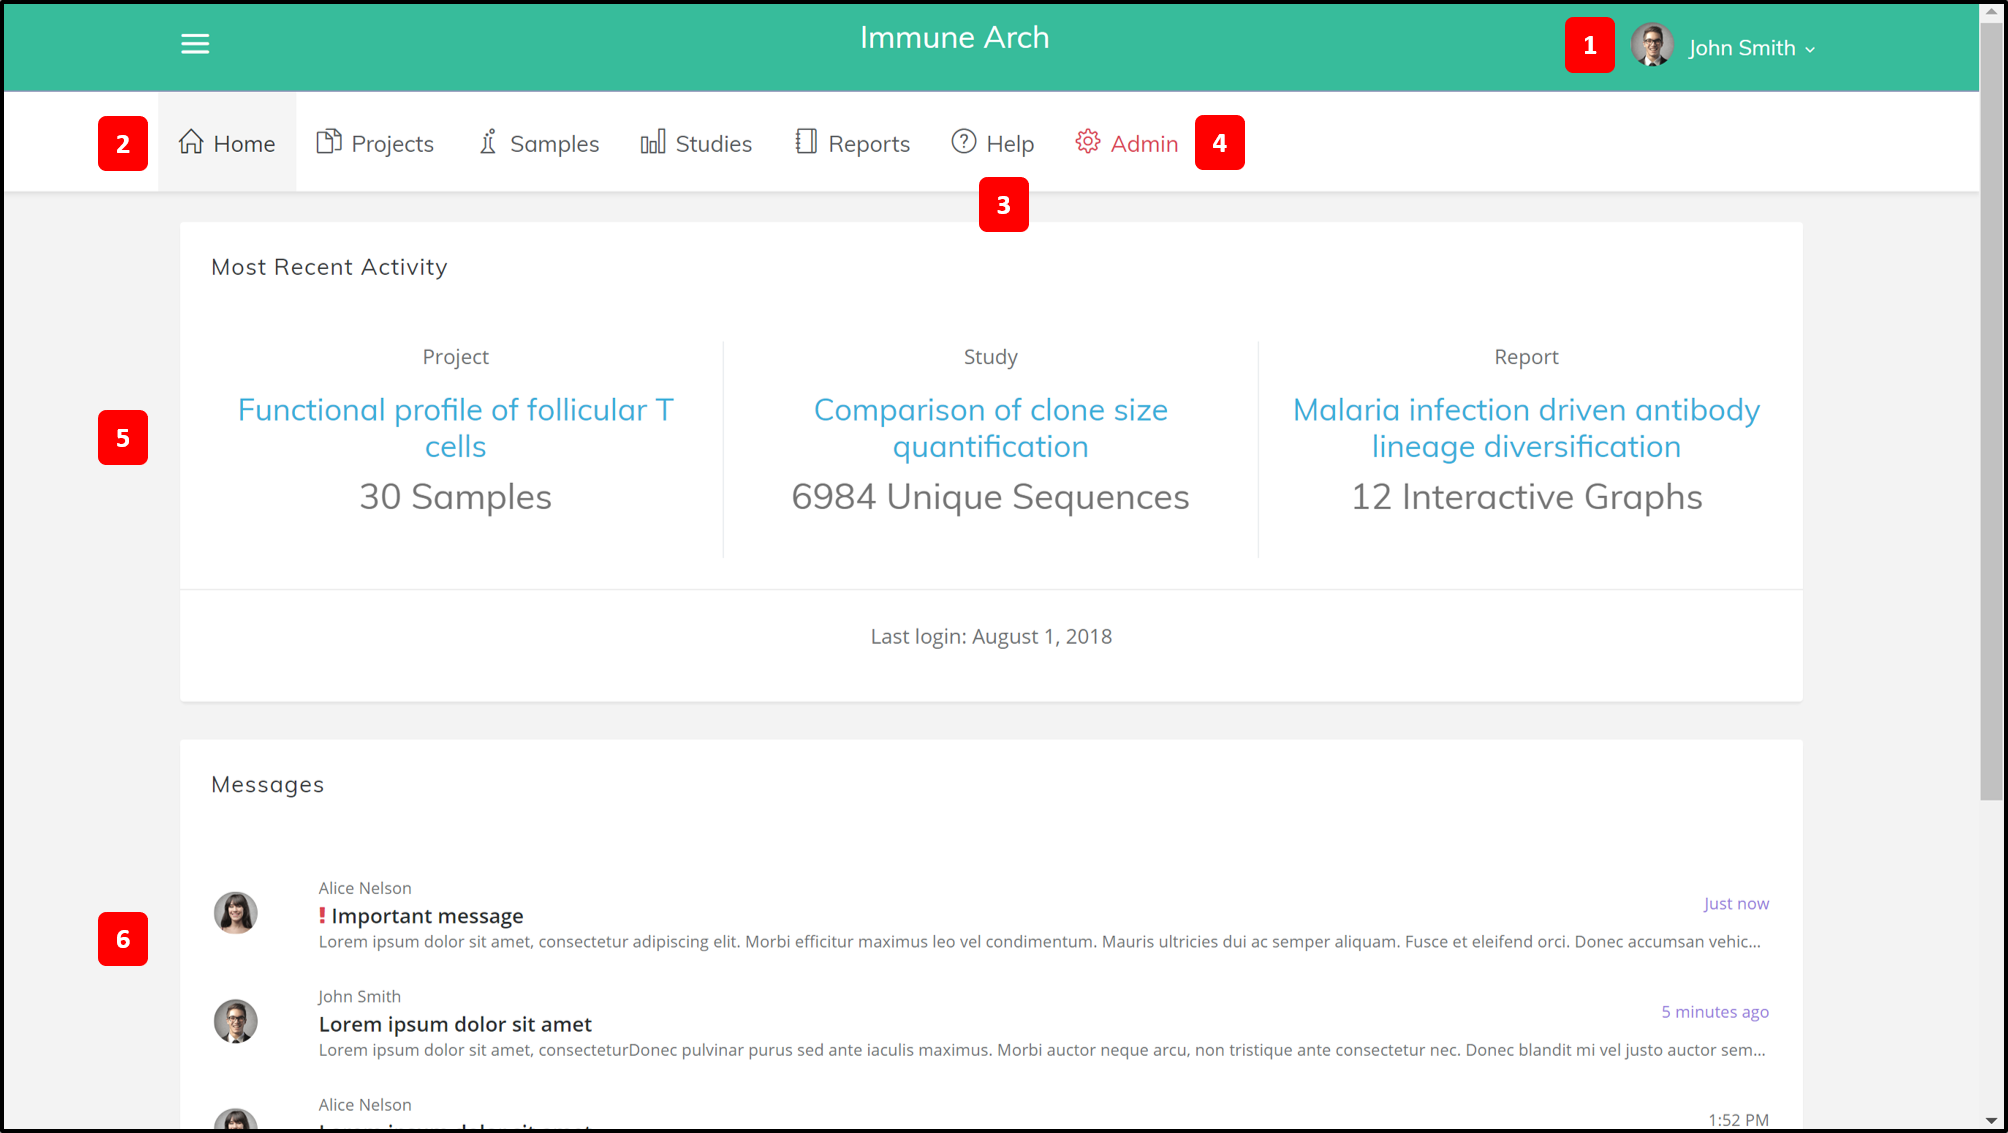Select the Reports tab
This screenshot has width=2008, height=1133.
pos(852,142)
